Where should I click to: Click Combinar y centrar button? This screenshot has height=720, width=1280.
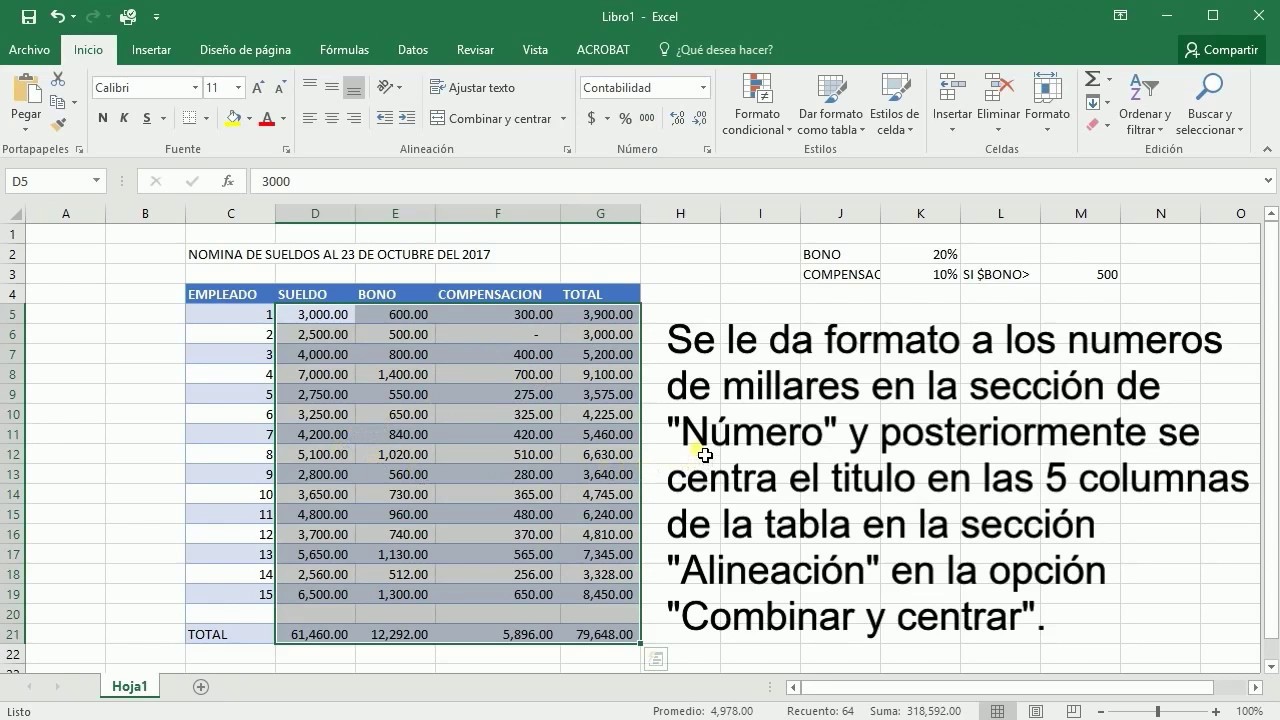[x=491, y=119]
